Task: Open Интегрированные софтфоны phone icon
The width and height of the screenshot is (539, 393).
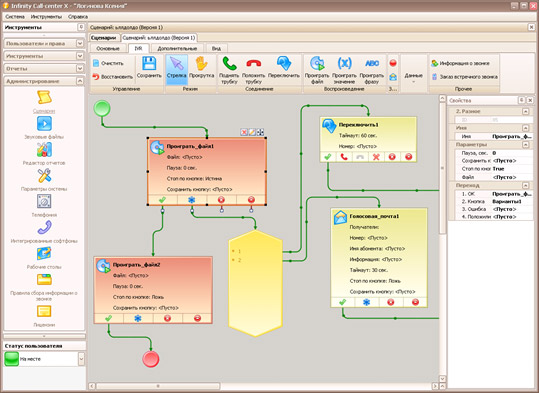Action: click(x=44, y=232)
